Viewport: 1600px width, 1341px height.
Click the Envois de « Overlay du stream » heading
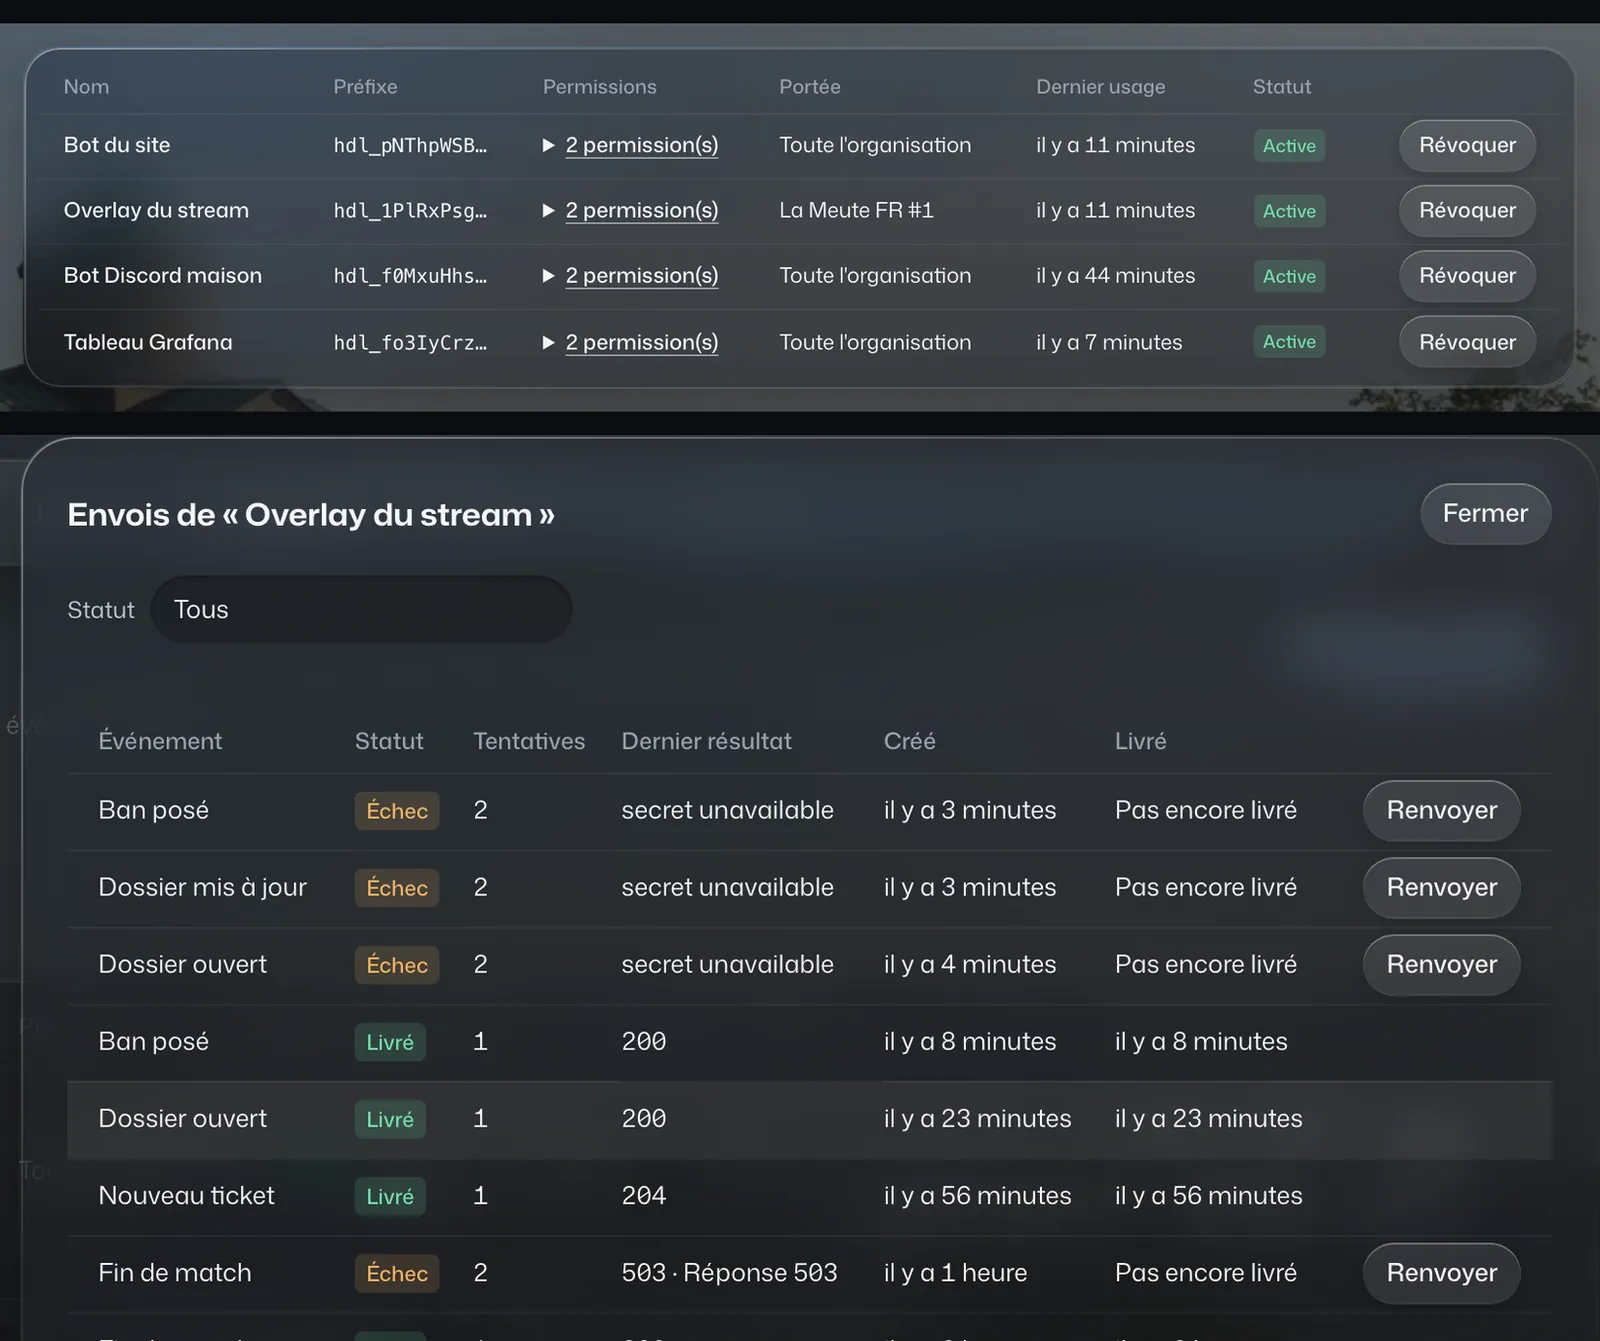point(311,515)
